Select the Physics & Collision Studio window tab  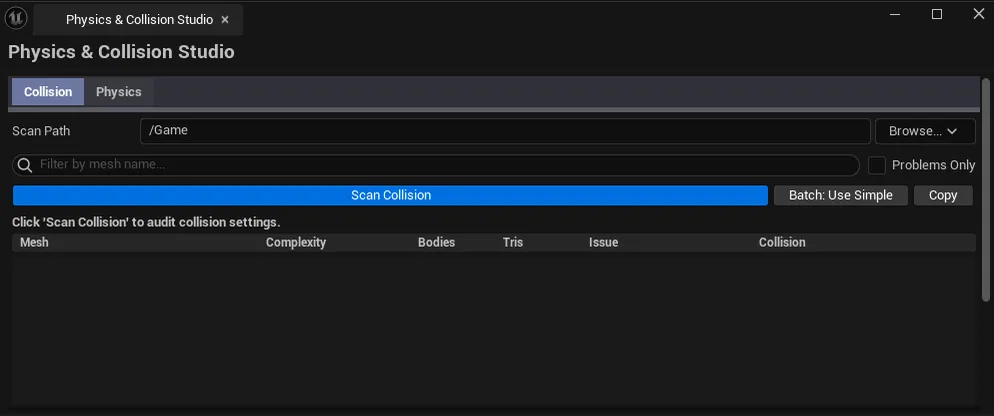[x=139, y=20]
